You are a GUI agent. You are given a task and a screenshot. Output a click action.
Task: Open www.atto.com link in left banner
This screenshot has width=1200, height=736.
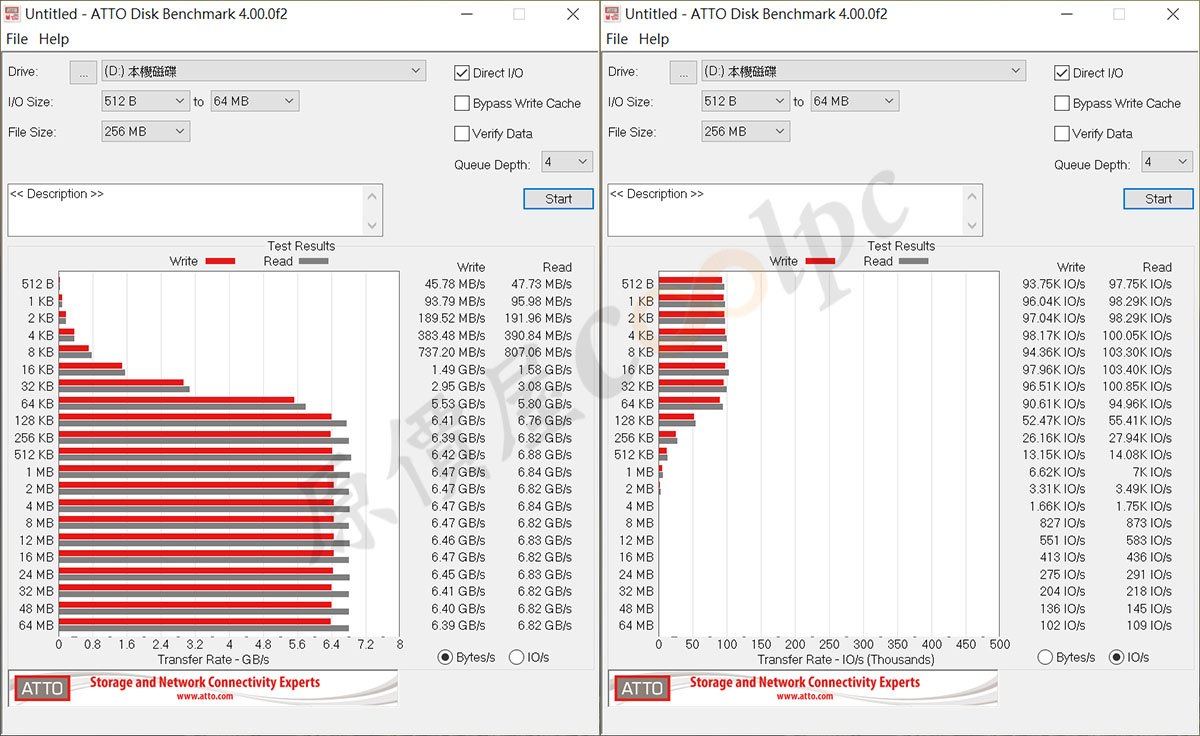205,696
